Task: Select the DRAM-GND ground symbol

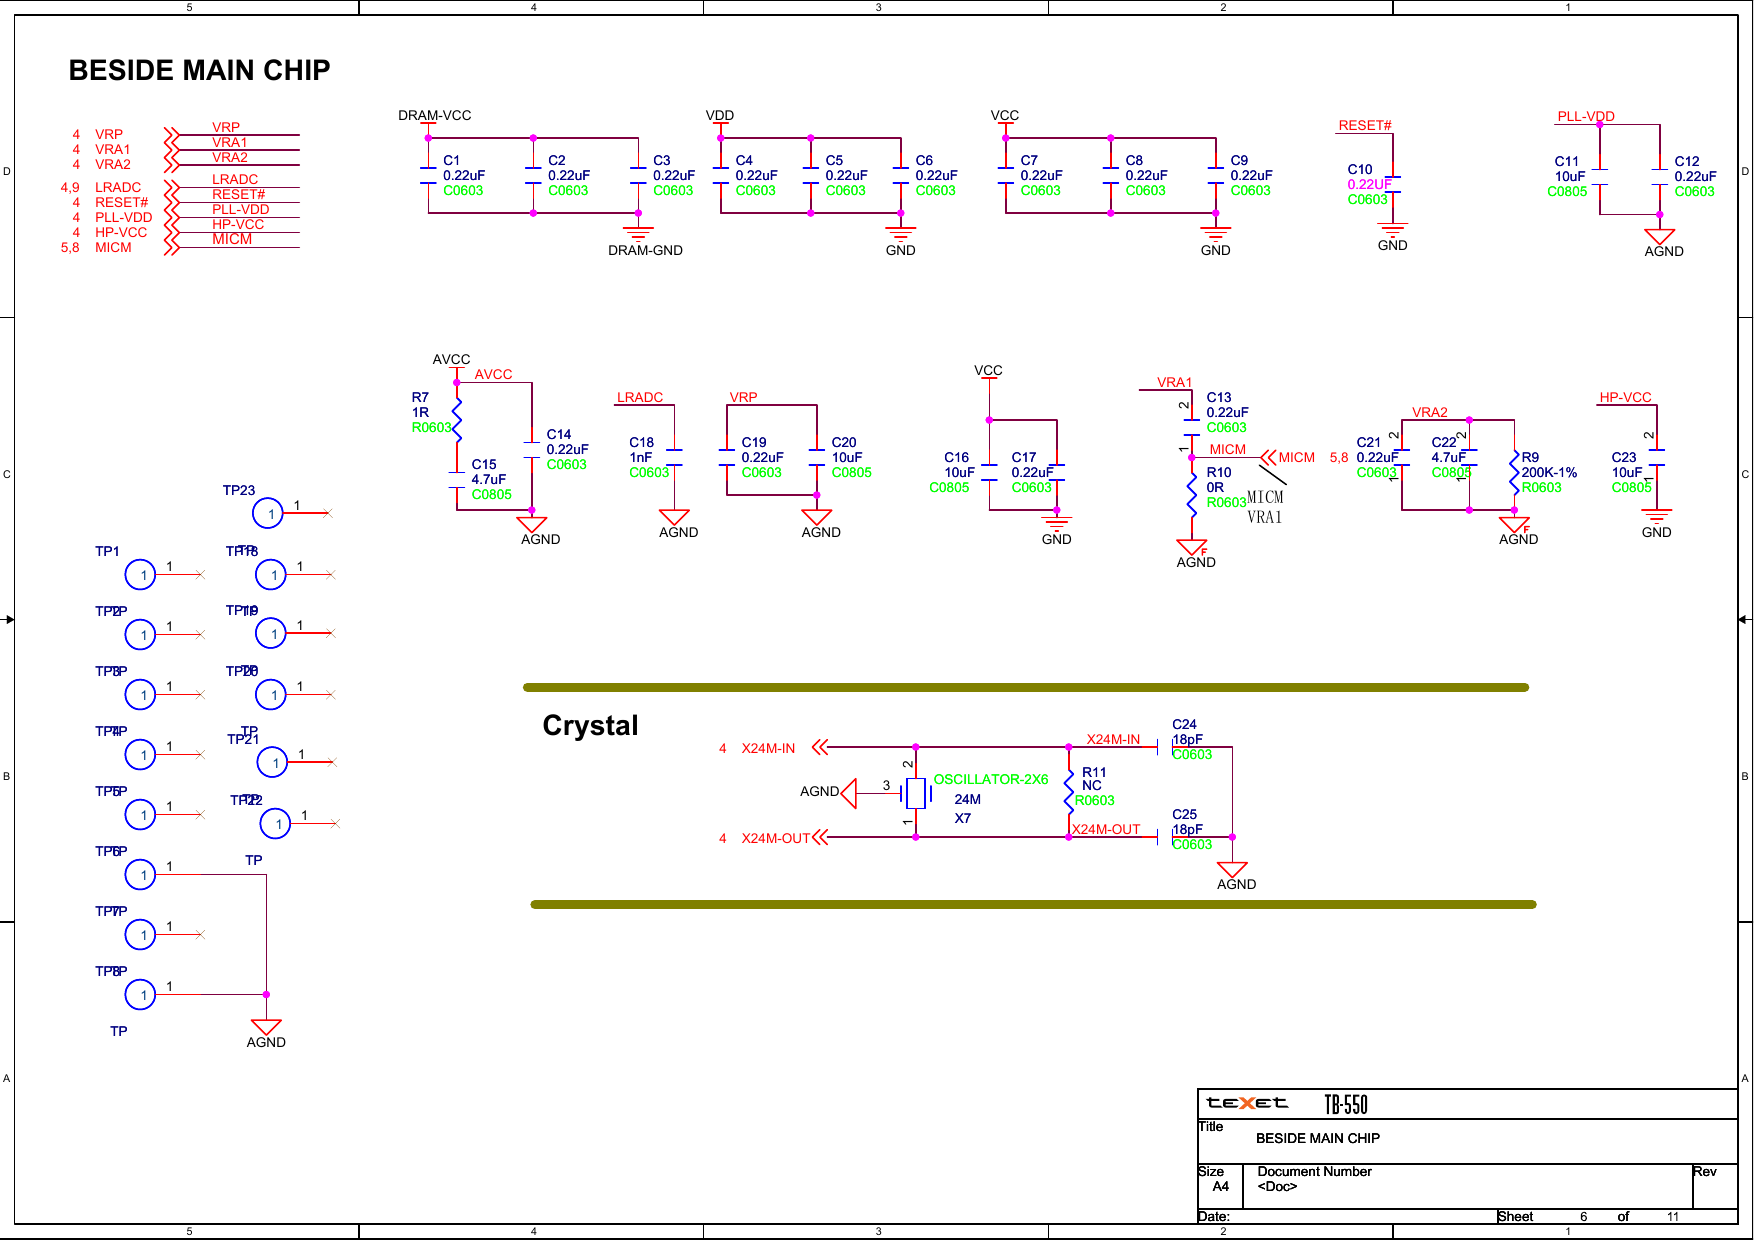Action: [638, 232]
